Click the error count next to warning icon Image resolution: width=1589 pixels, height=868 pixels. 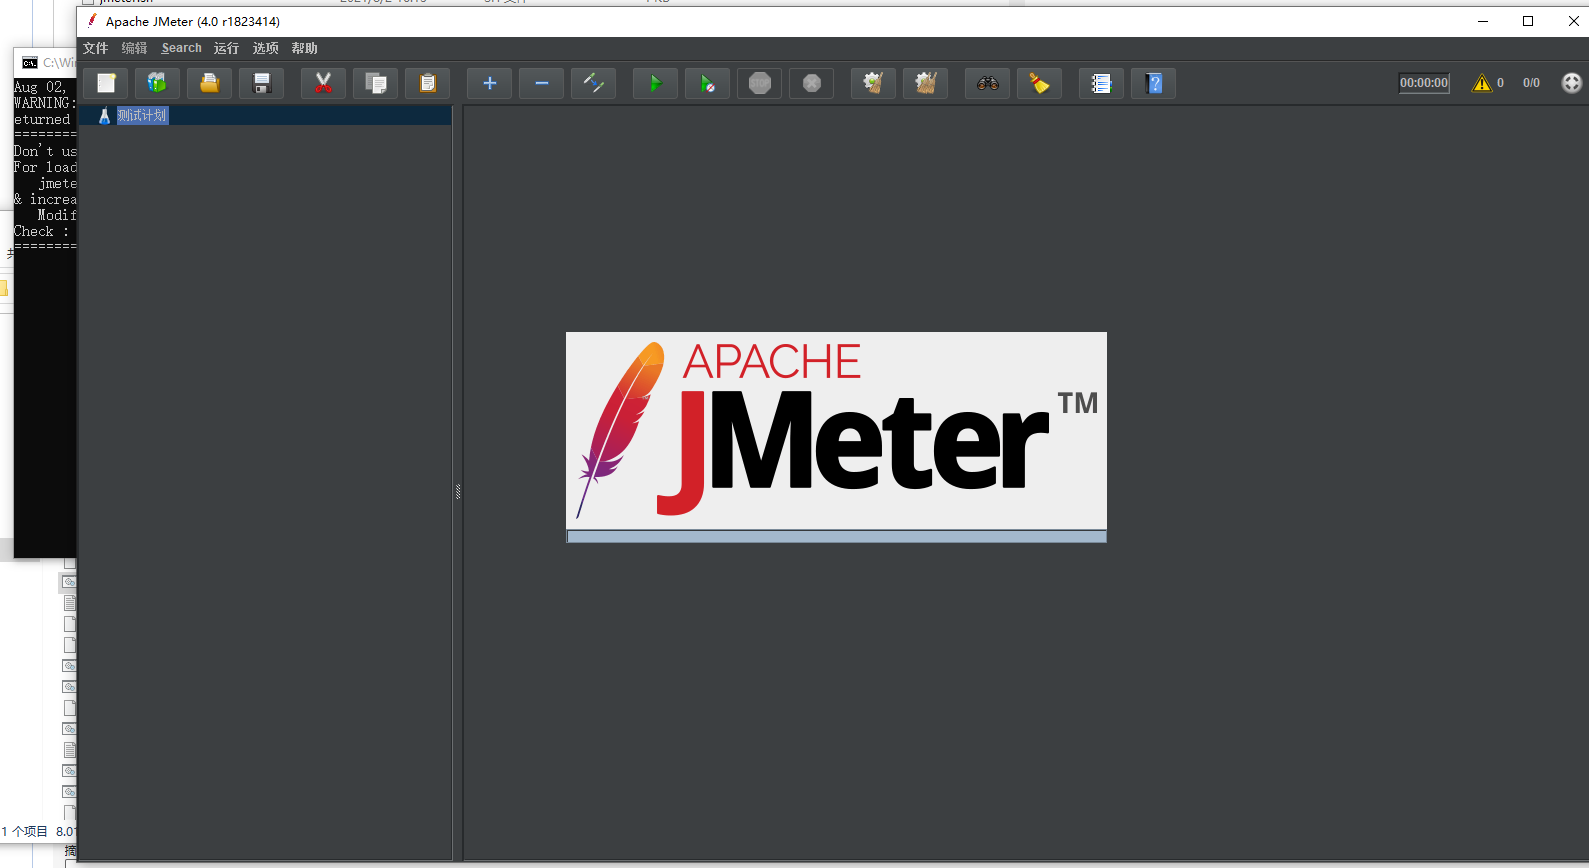point(1500,83)
